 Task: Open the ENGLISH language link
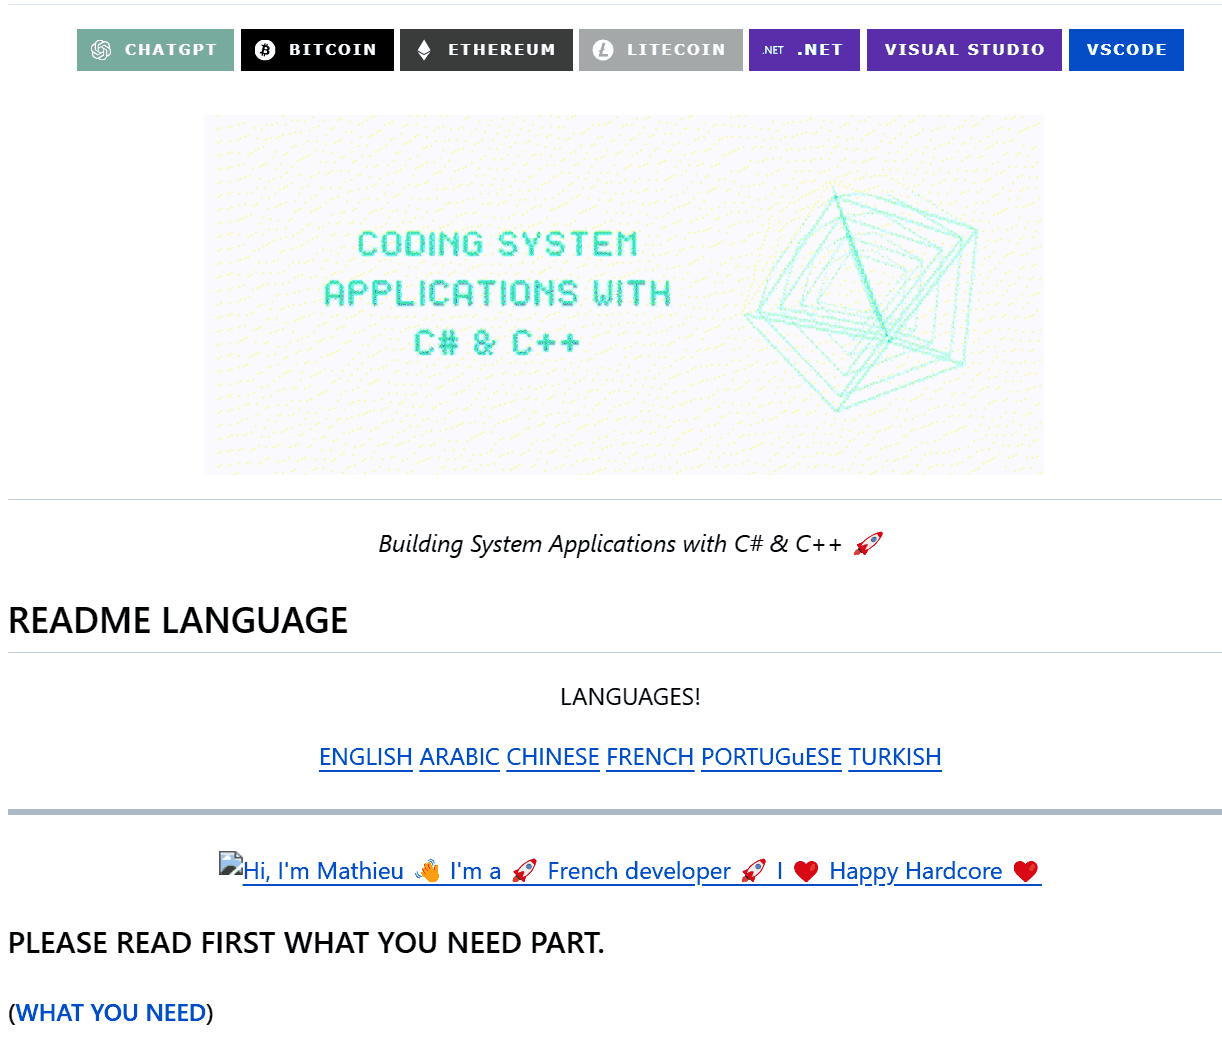pyautogui.click(x=366, y=757)
